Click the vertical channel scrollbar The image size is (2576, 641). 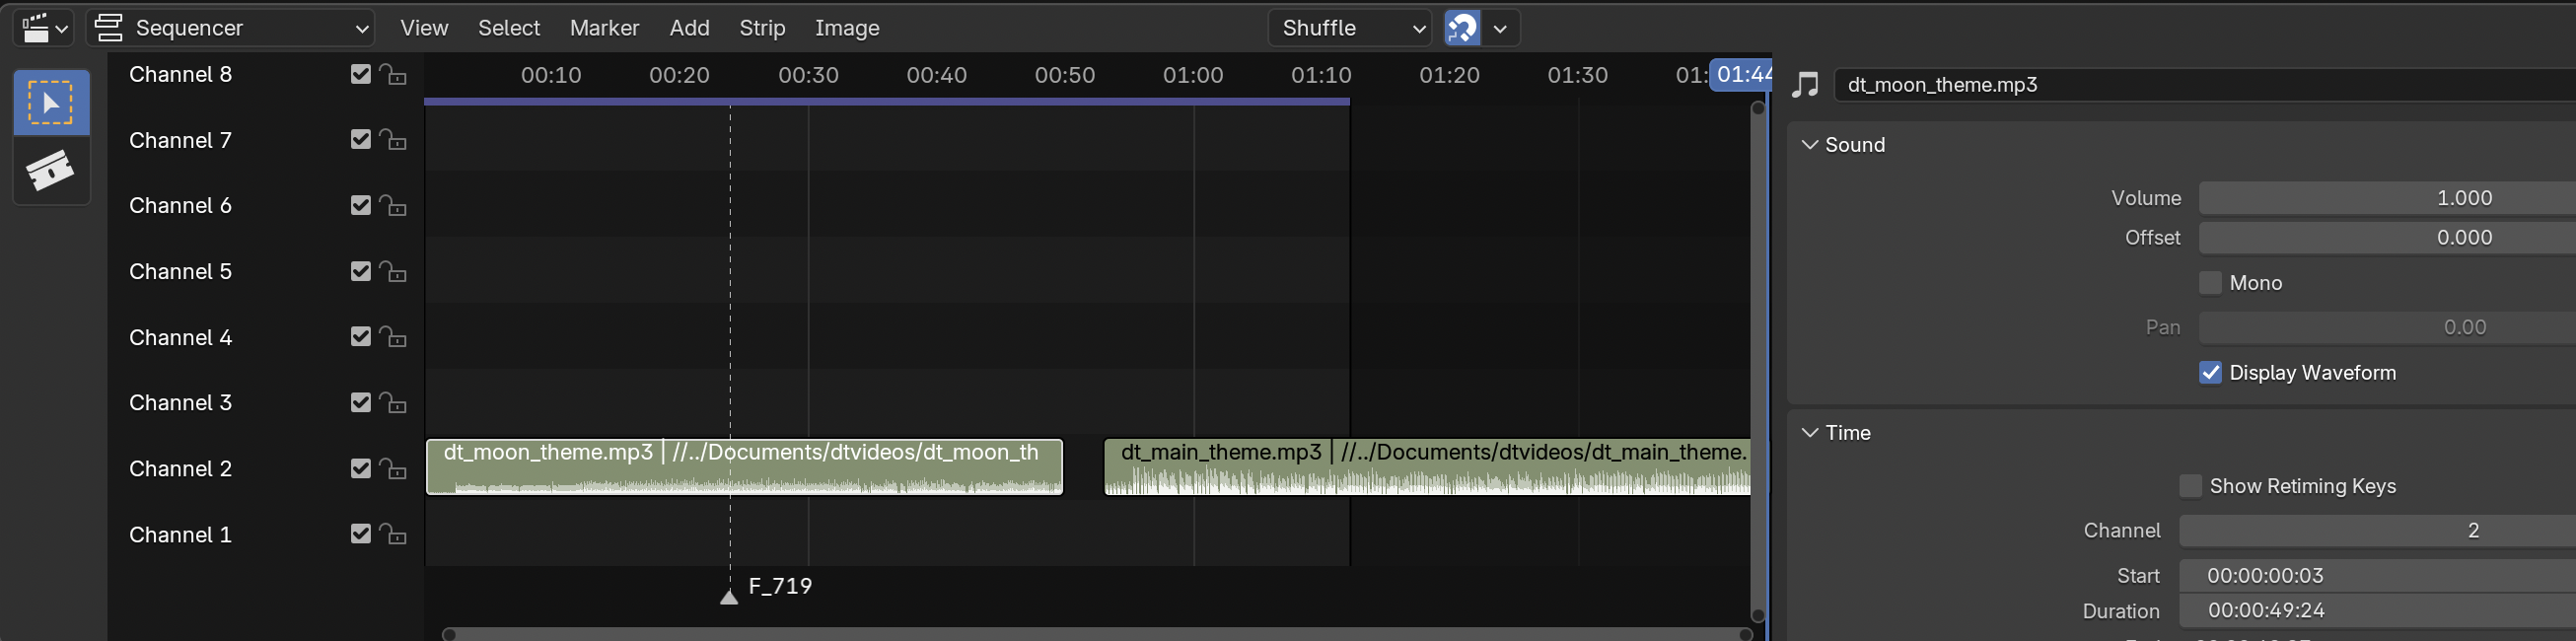[x=1758, y=362]
